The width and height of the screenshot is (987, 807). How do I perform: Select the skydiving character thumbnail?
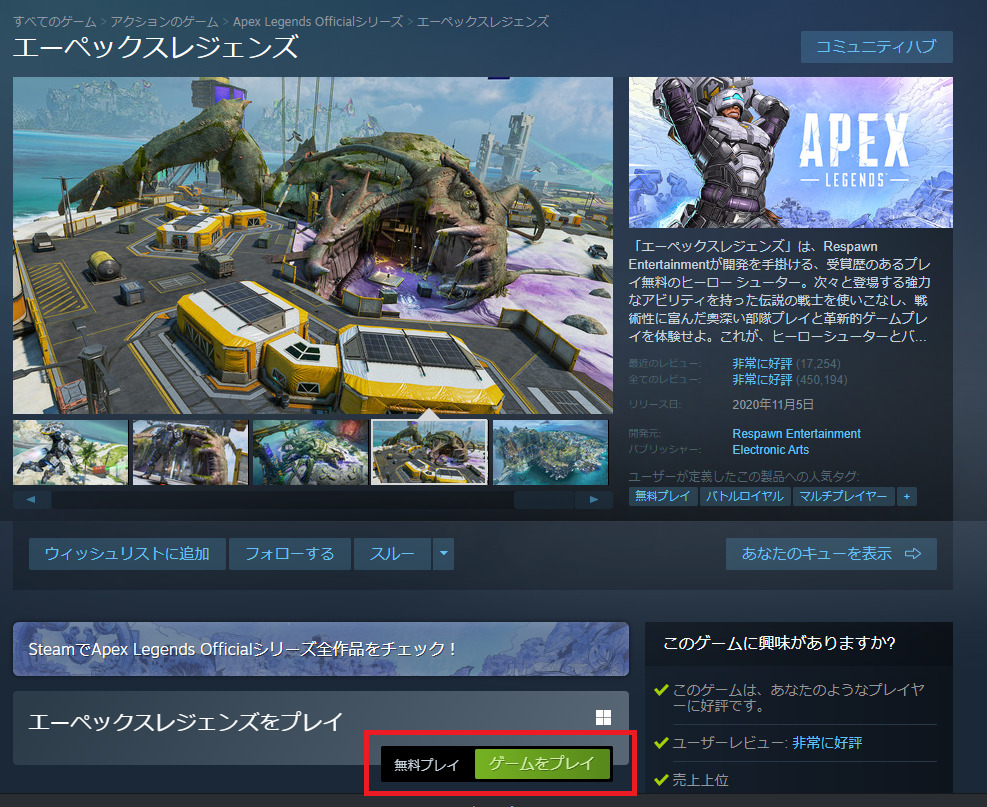click(70, 453)
